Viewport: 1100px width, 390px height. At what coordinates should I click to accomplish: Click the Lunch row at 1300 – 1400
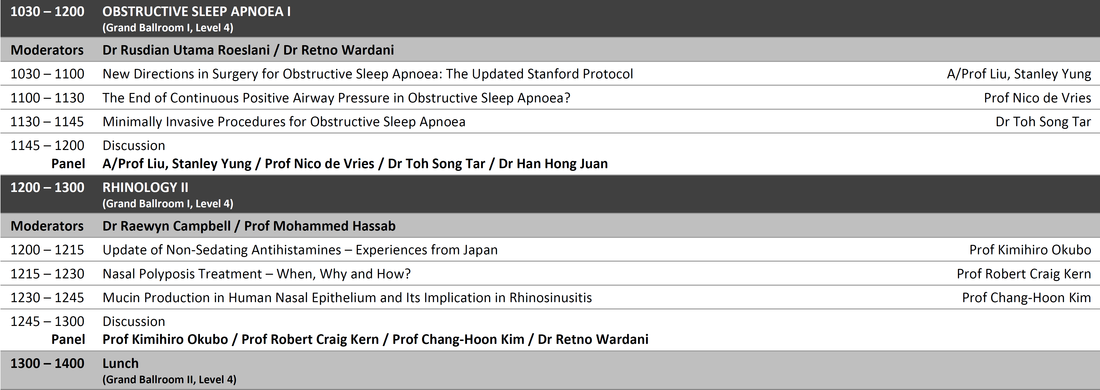click(x=550, y=370)
